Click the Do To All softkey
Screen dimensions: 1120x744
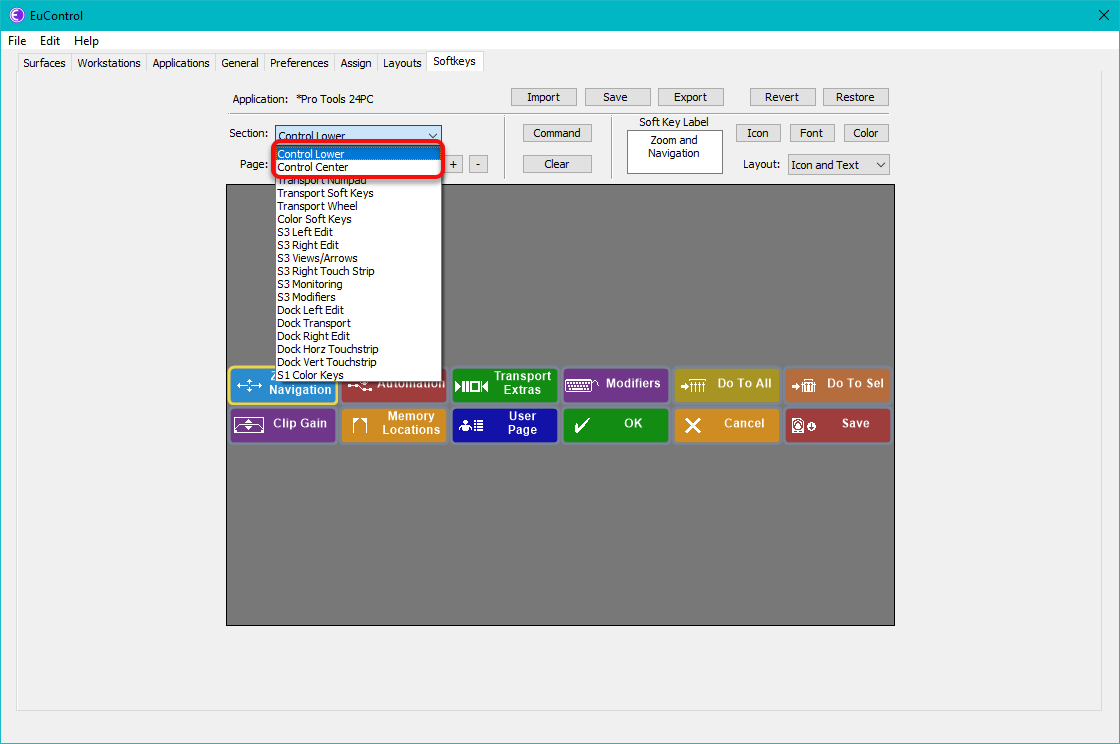tap(726, 384)
